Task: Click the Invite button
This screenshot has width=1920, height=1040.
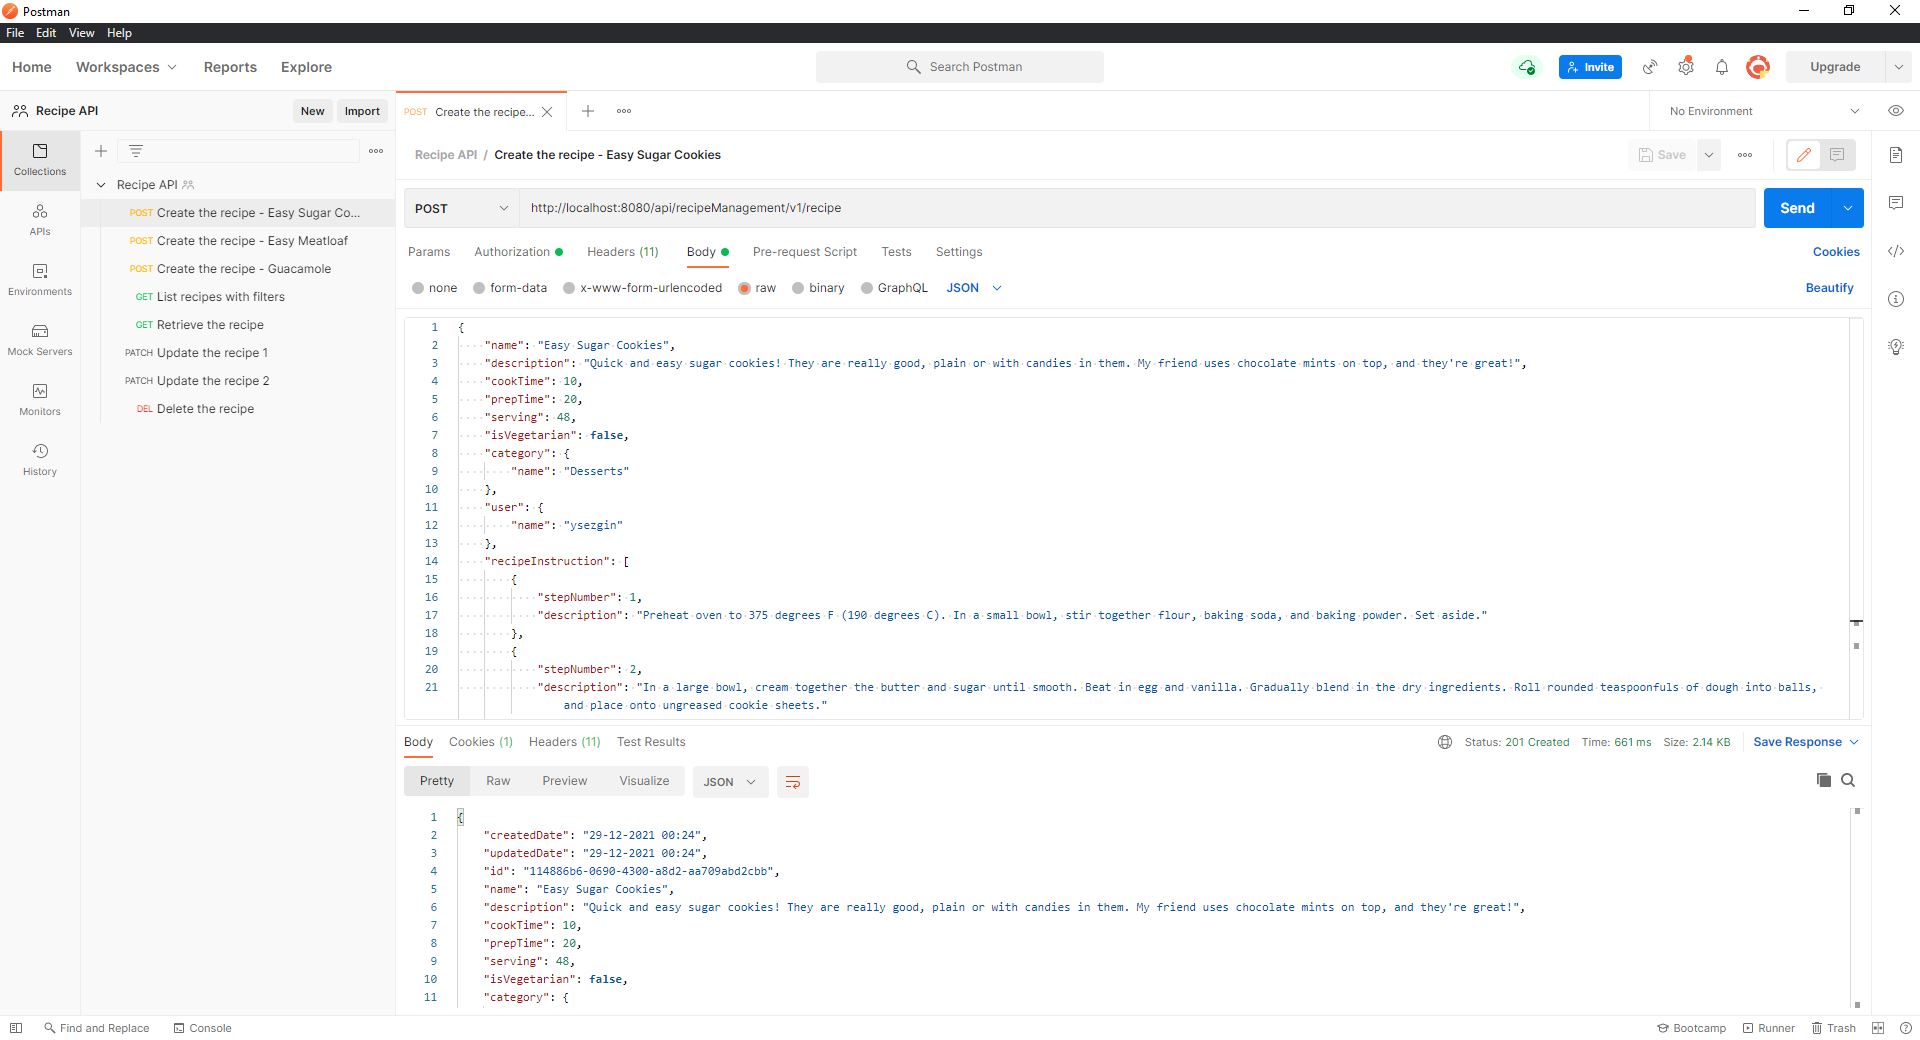Action: pos(1590,67)
